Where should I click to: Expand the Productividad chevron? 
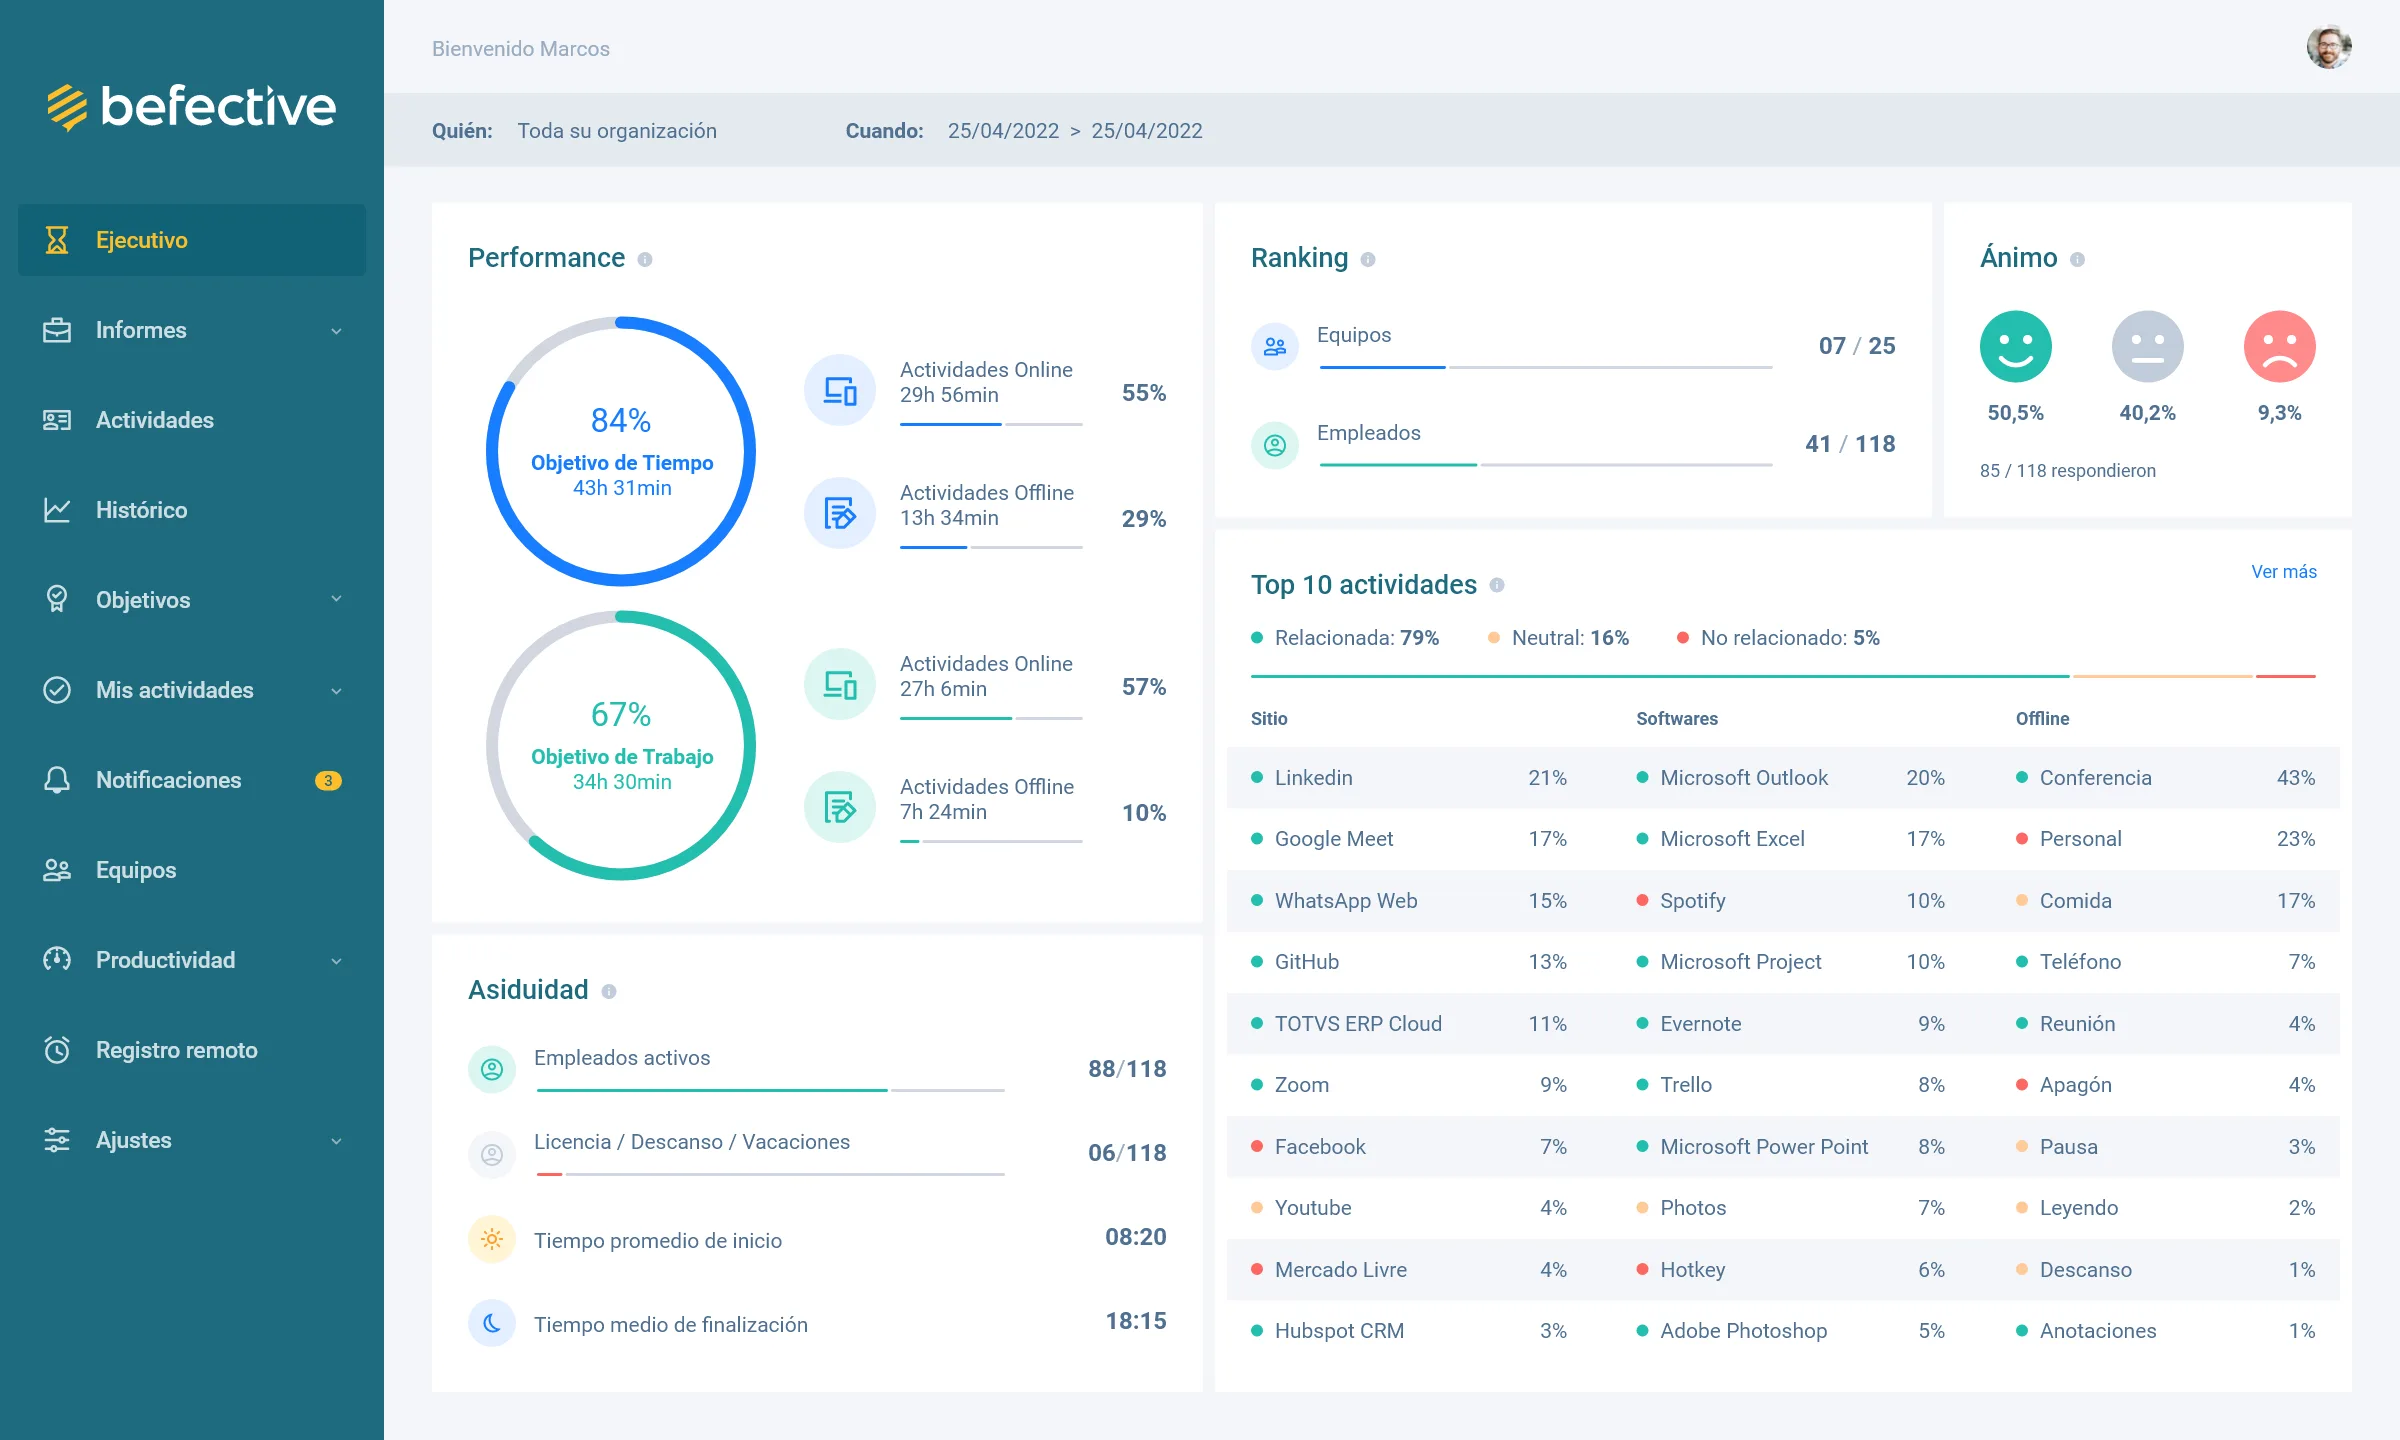click(336, 961)
